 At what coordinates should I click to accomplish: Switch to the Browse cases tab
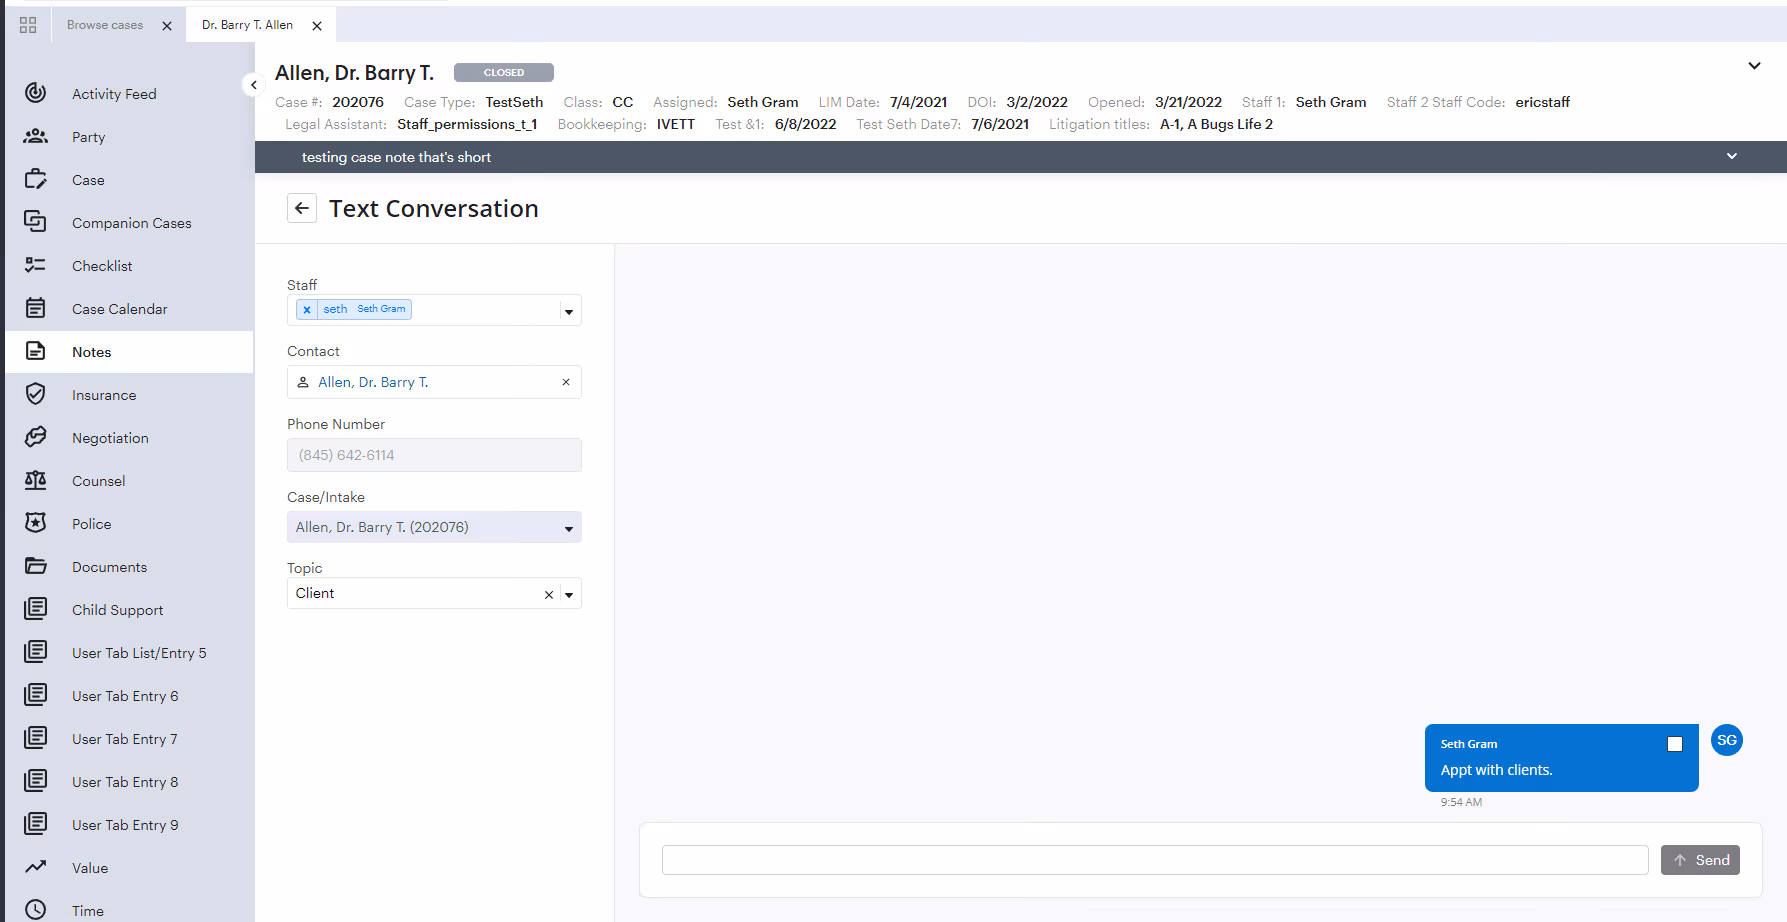[x=105, y=25]
